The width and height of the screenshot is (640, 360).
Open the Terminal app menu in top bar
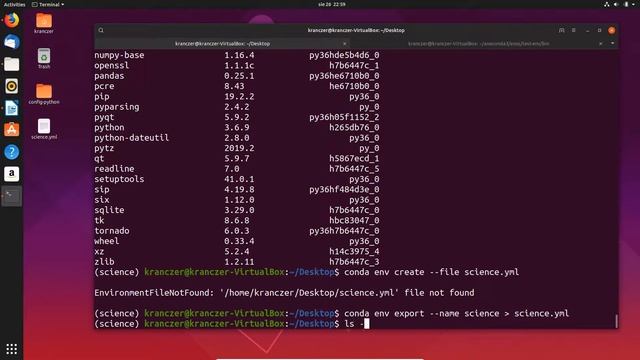pos(48,4)
